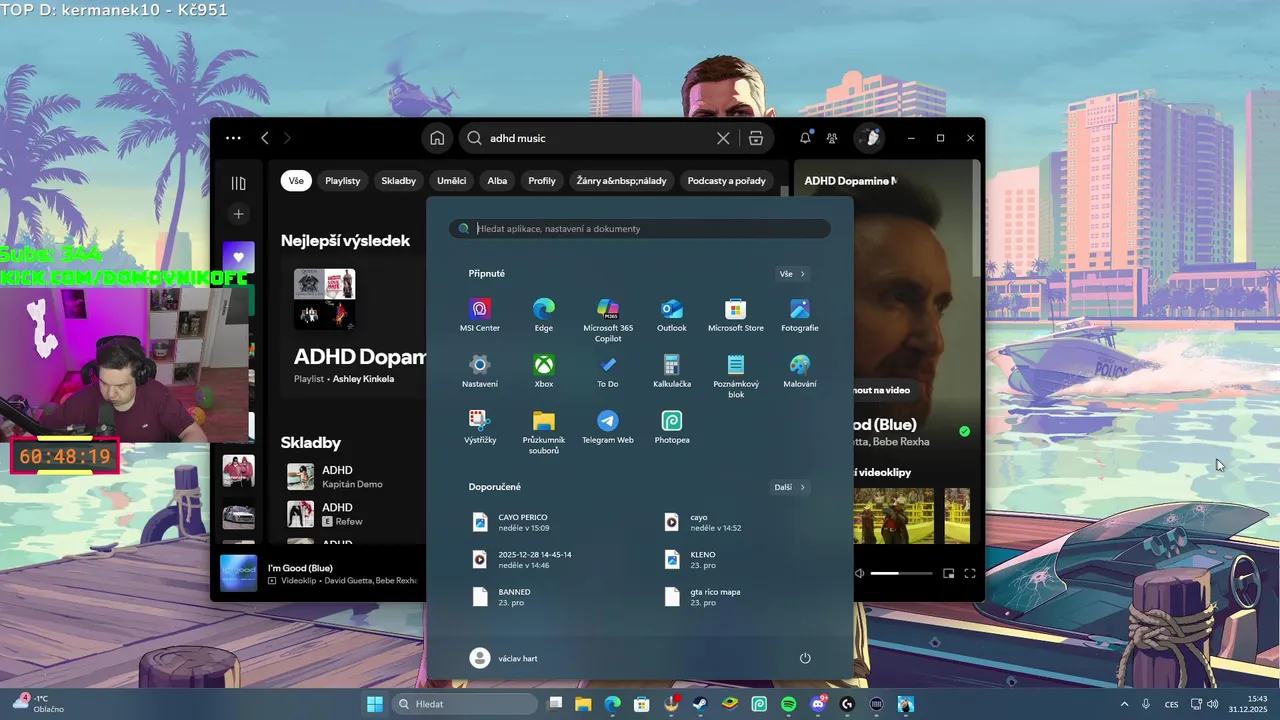Open the To Do app
The width and height of the screenshot is (1280, 720).
[608, 371]
